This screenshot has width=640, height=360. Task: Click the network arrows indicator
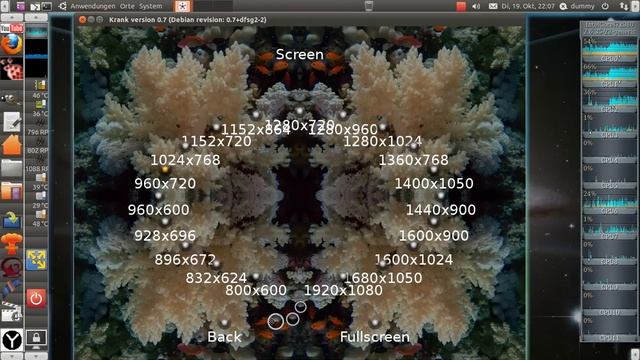coord(624,6)
